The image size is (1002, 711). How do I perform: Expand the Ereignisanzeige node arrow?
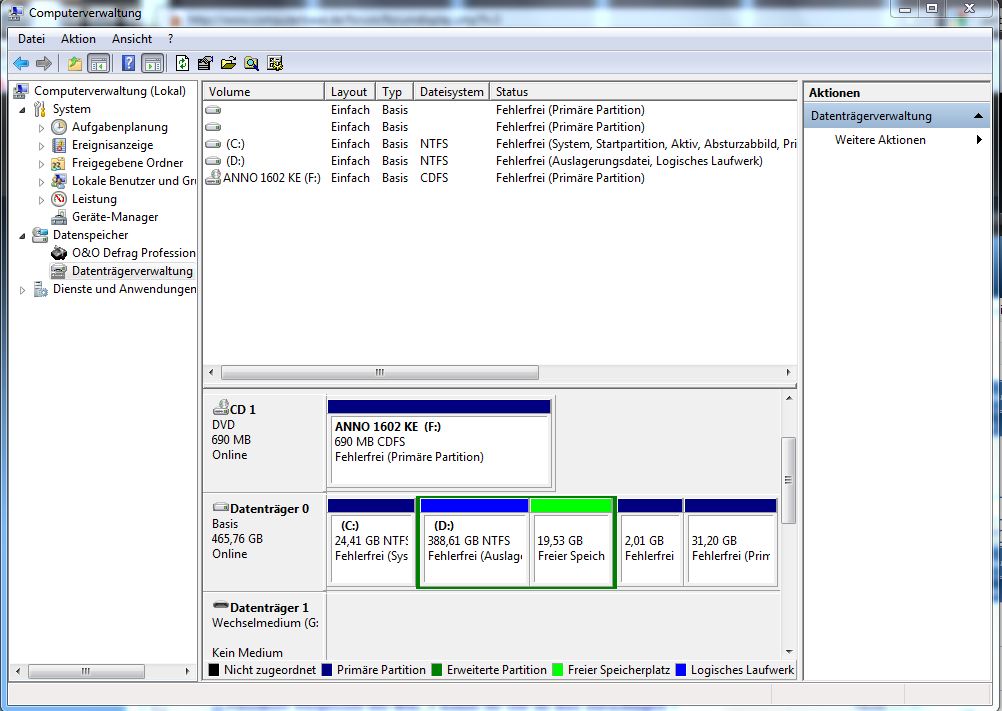[x=42, y=145]
